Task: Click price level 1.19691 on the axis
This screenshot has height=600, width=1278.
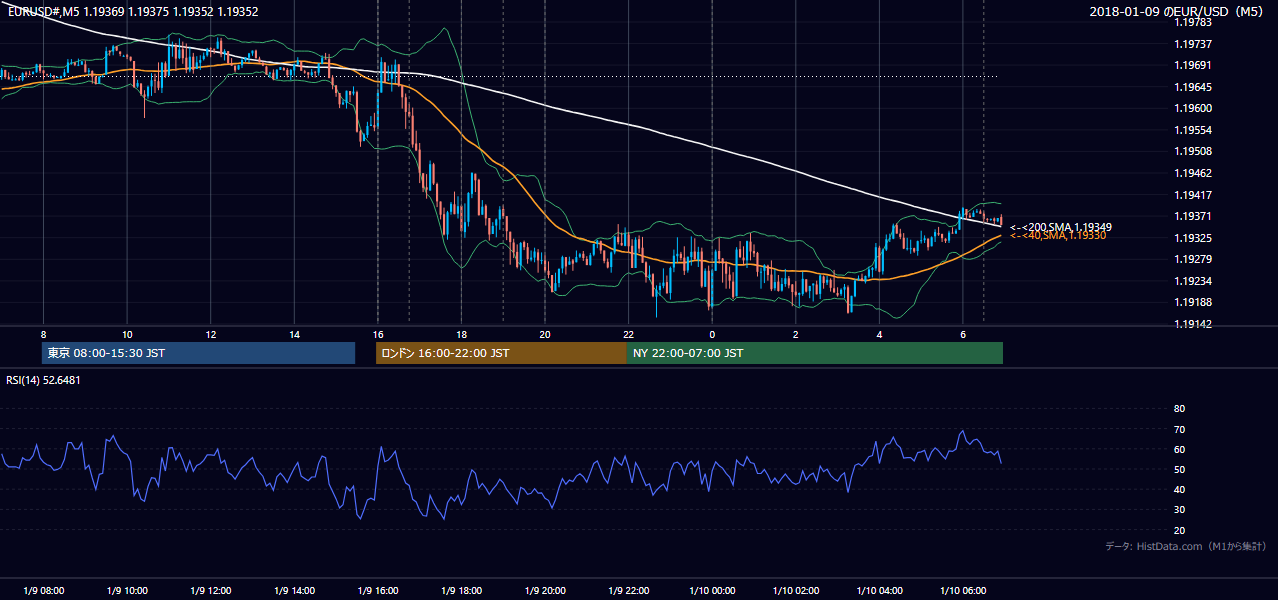Action: (x=1193, y=65)
